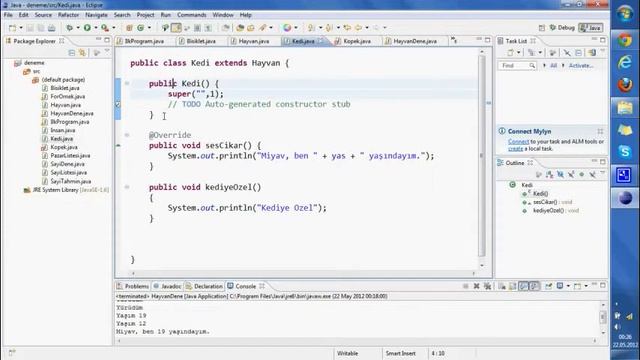Click the External Tools run icon
The height and width of the screenshot is (360, 640).
[x=105, y=28]
